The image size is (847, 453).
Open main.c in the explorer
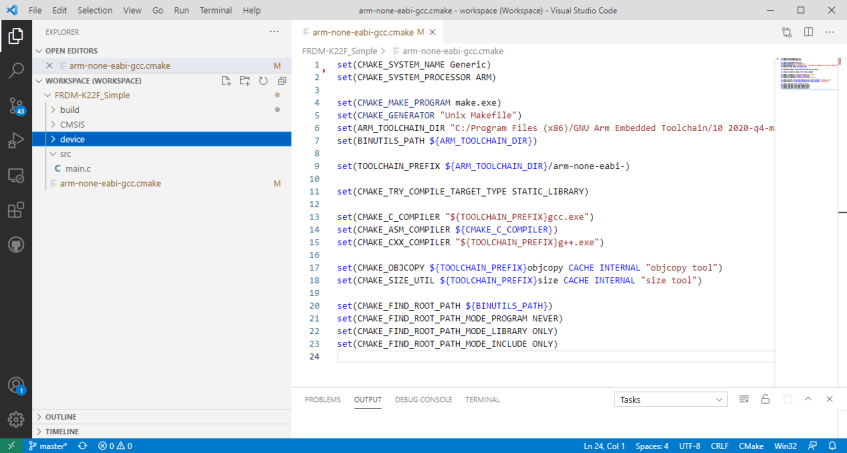[78, 169]
